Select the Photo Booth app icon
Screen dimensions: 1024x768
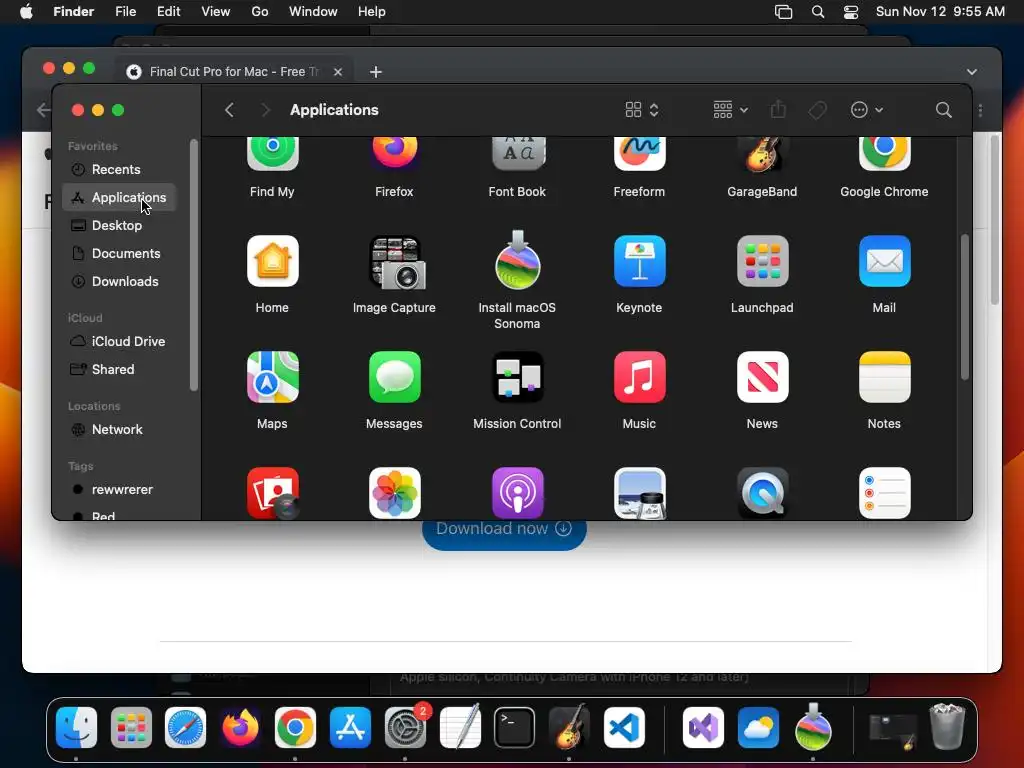pos(272,493)
